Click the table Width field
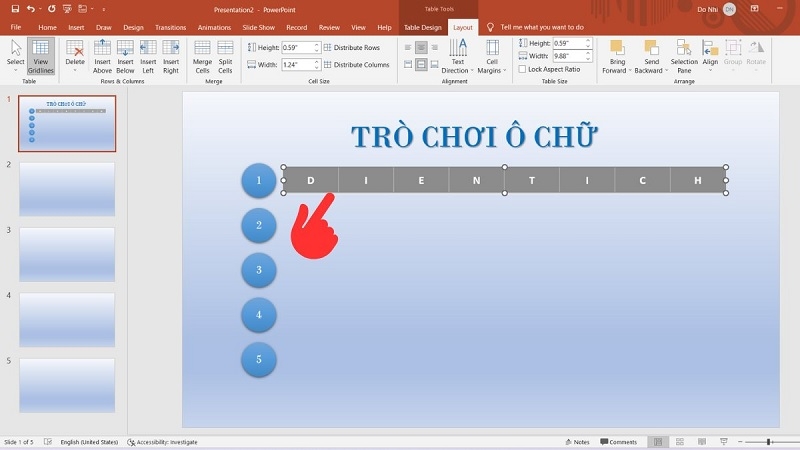 coord(568,56)
